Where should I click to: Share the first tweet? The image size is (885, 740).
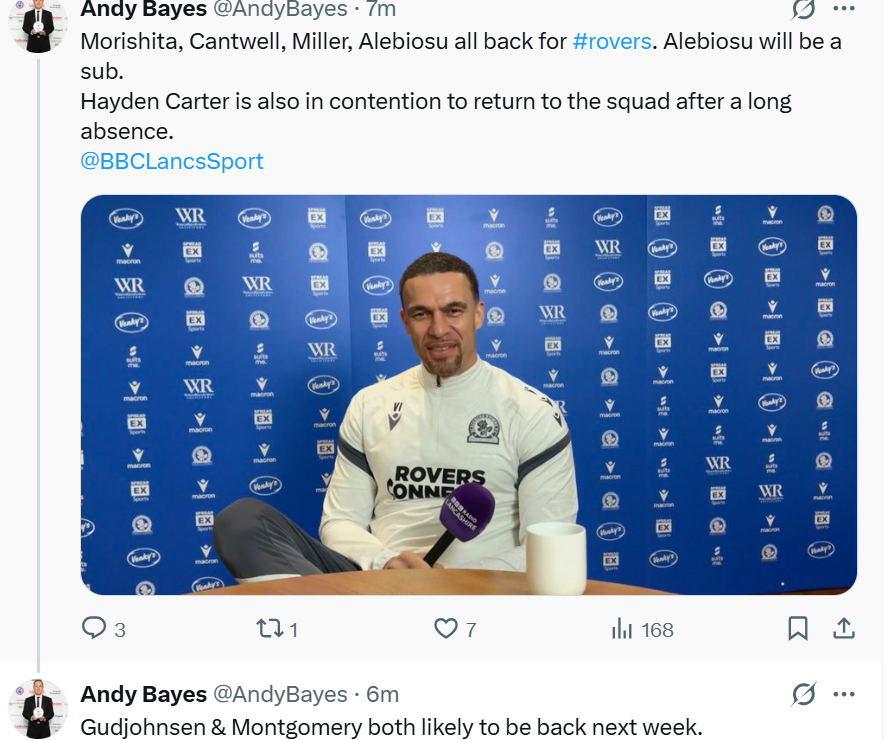tap(844, 628)
